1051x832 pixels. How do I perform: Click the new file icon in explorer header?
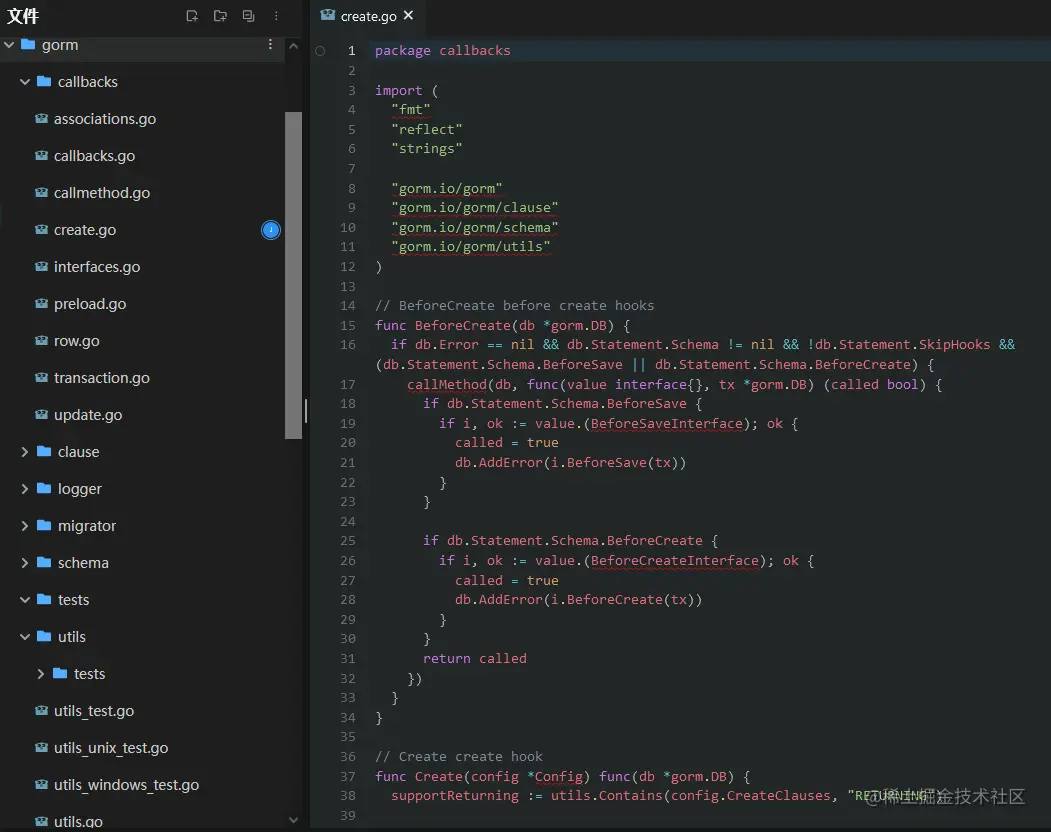pos(192,16)
